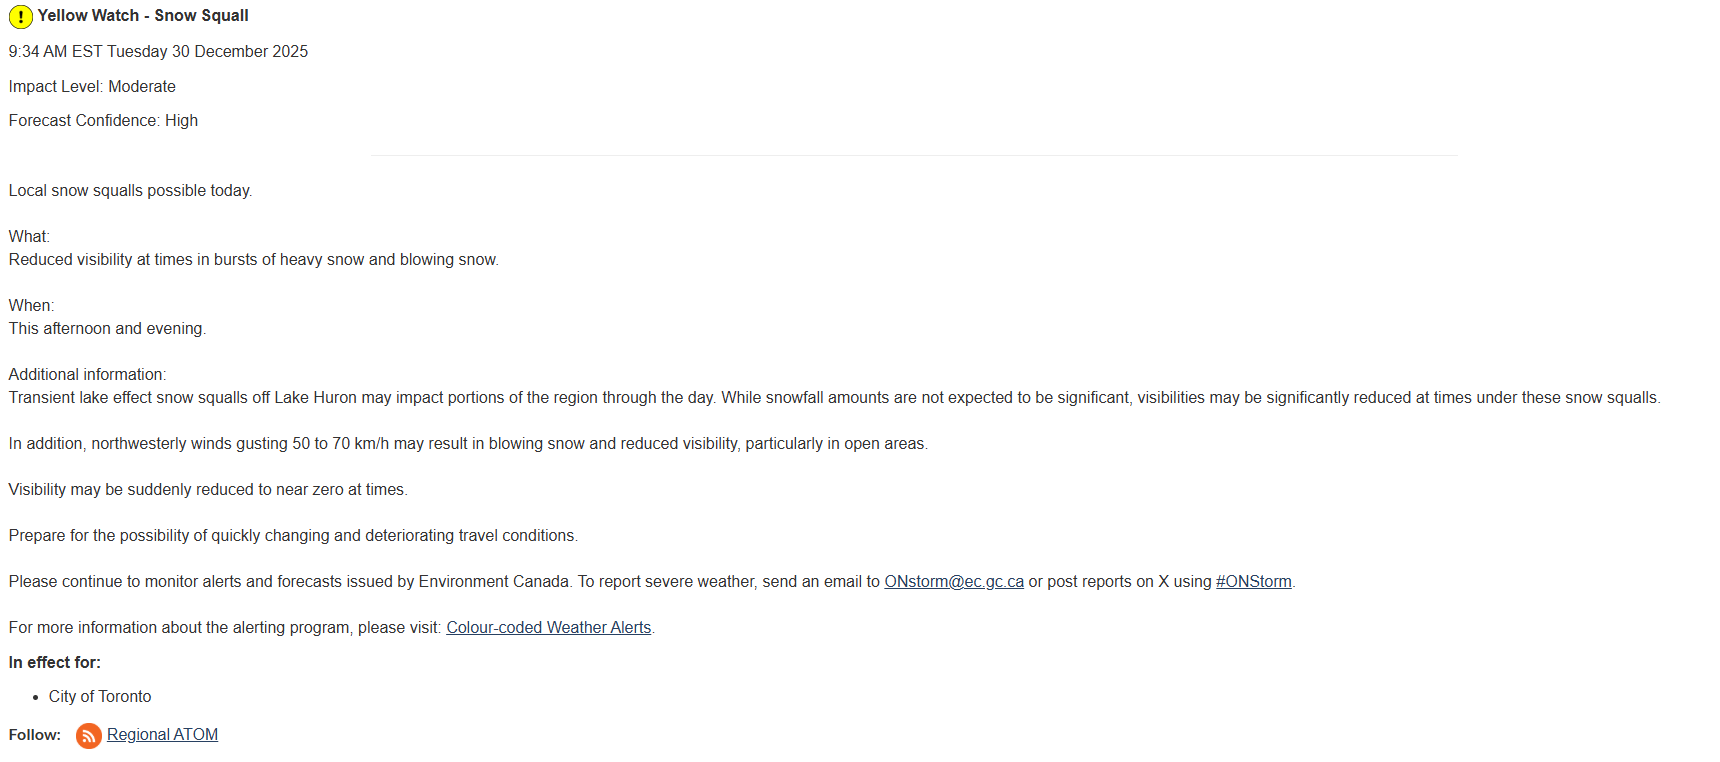Image resolution: width=1720 pixels, height=762 pixels.
Task: Click the yellow exclamation warning icon
Action: coord(21,17)
